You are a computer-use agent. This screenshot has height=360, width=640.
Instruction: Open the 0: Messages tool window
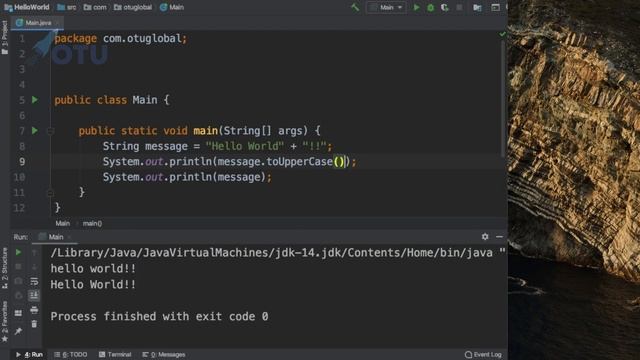pyautogui.click(x=164, y=355)
